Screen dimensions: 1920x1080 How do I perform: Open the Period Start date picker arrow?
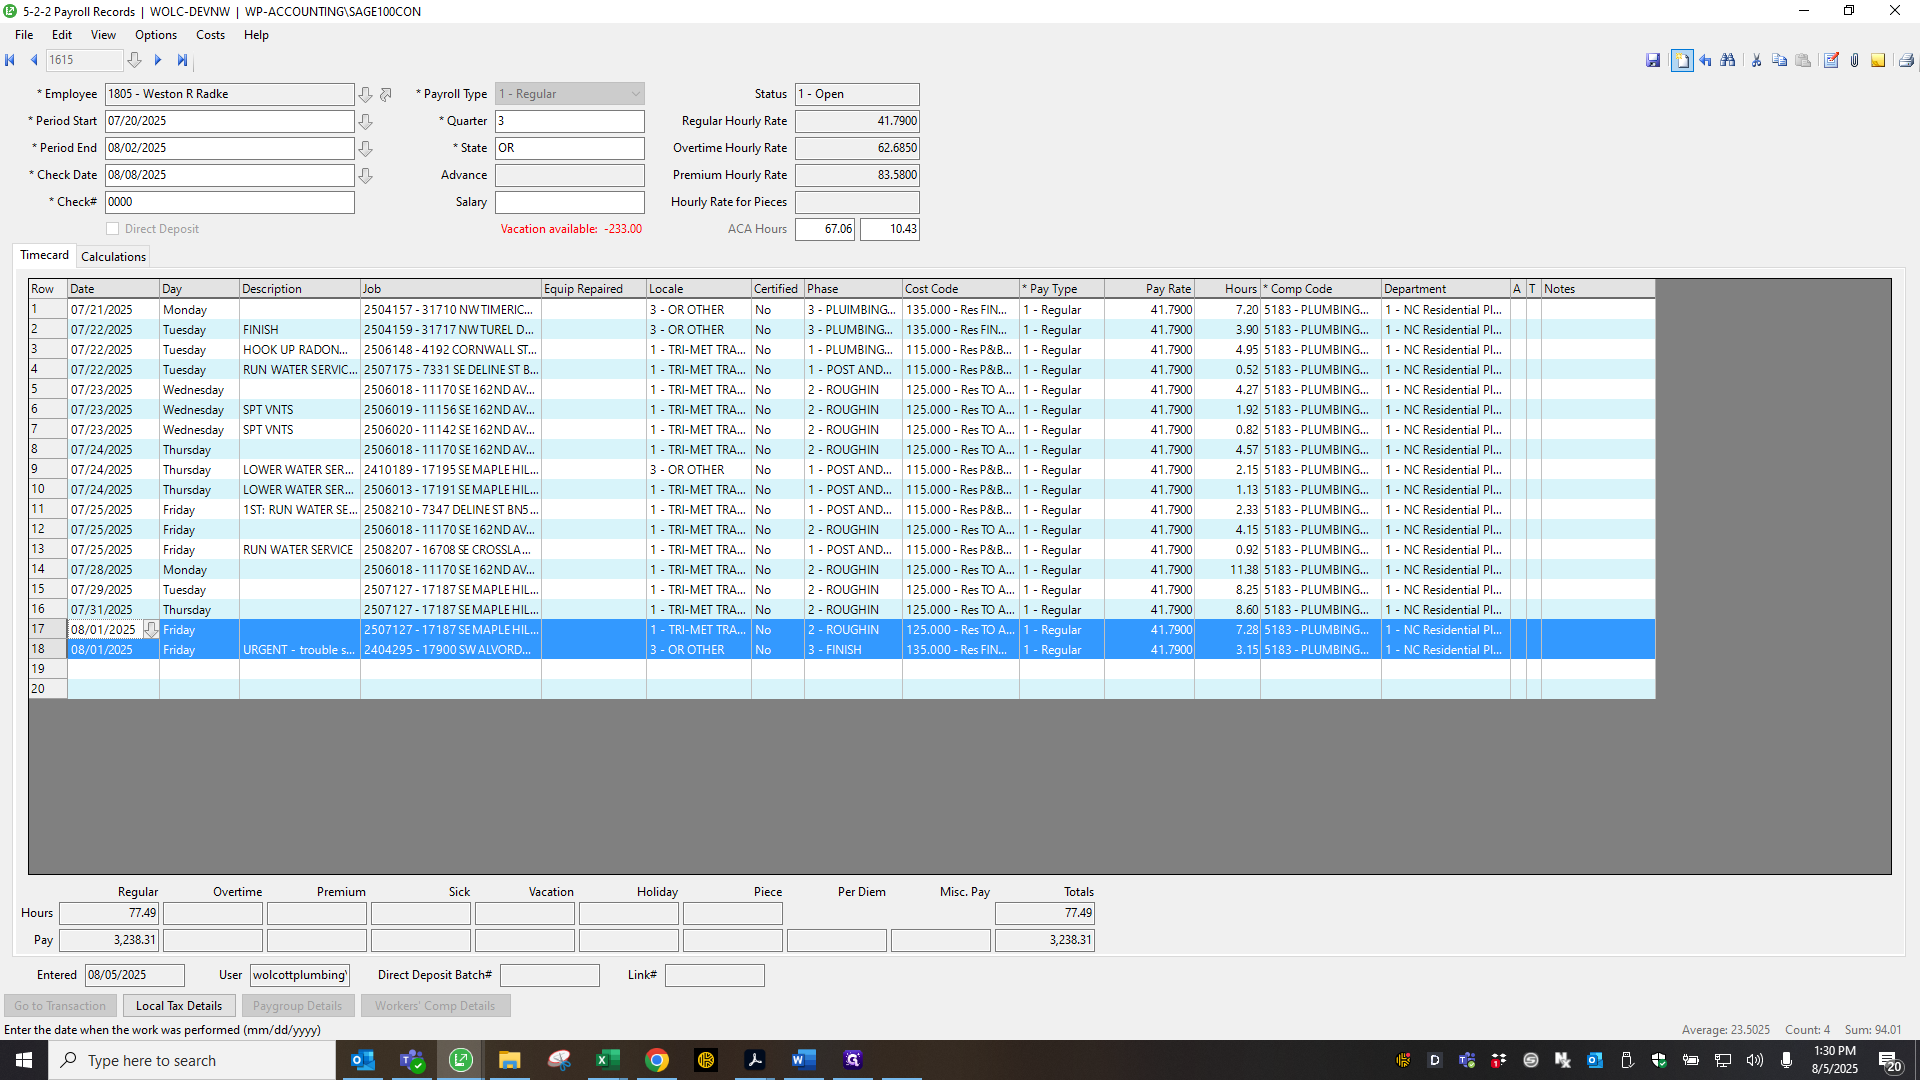366,121
